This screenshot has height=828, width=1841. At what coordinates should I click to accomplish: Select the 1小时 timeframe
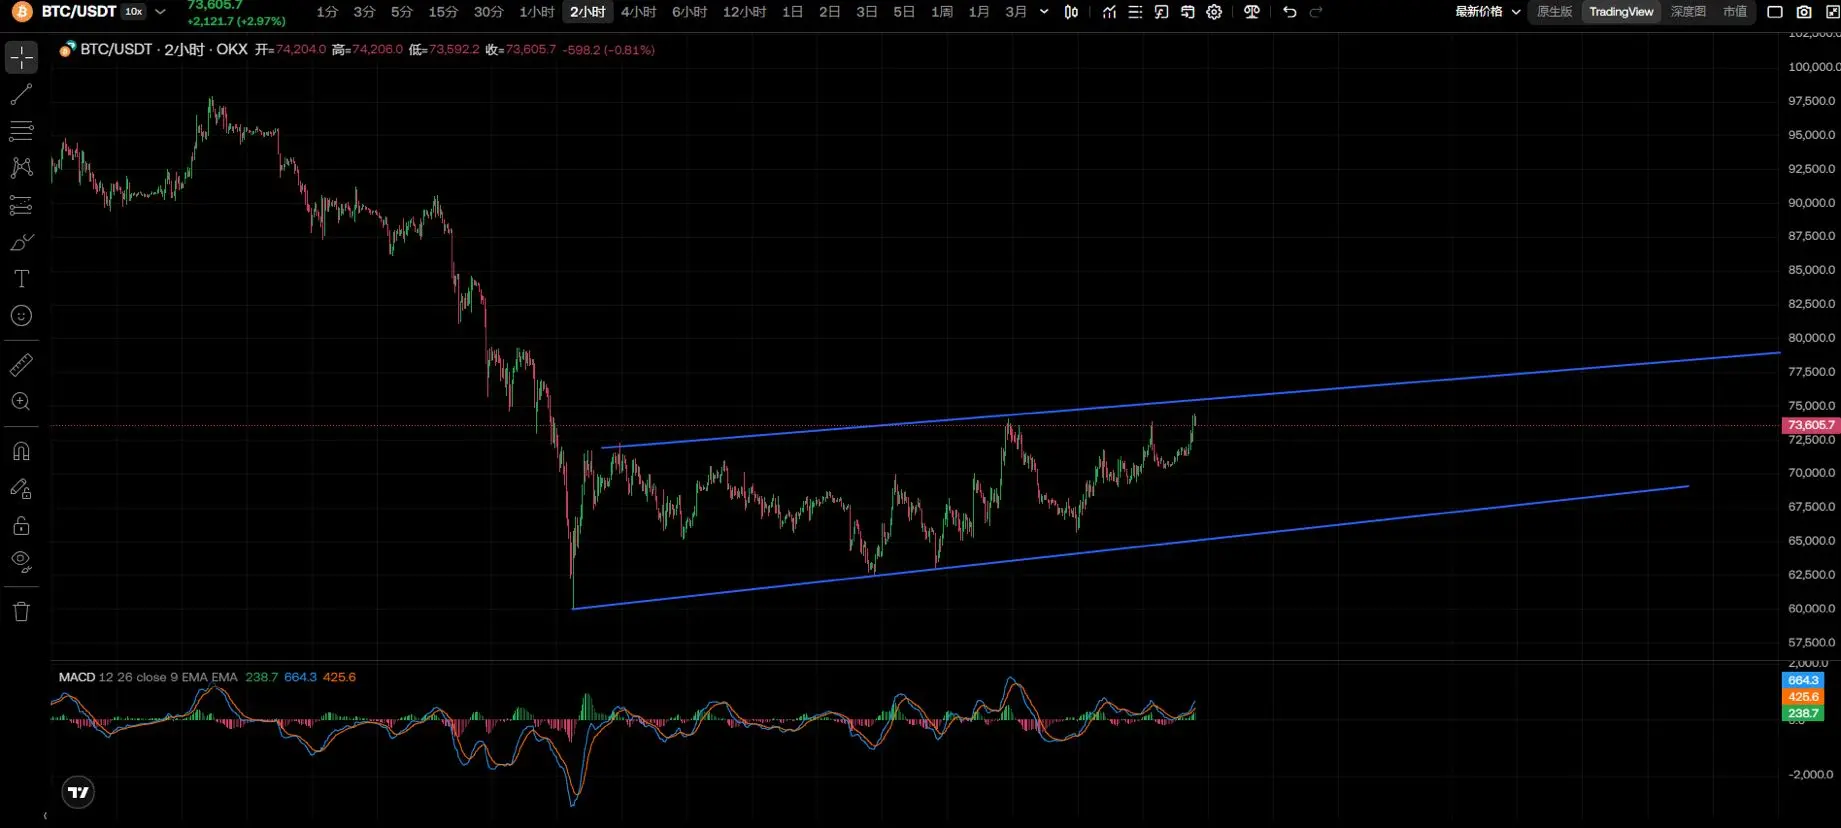[537, 12]
